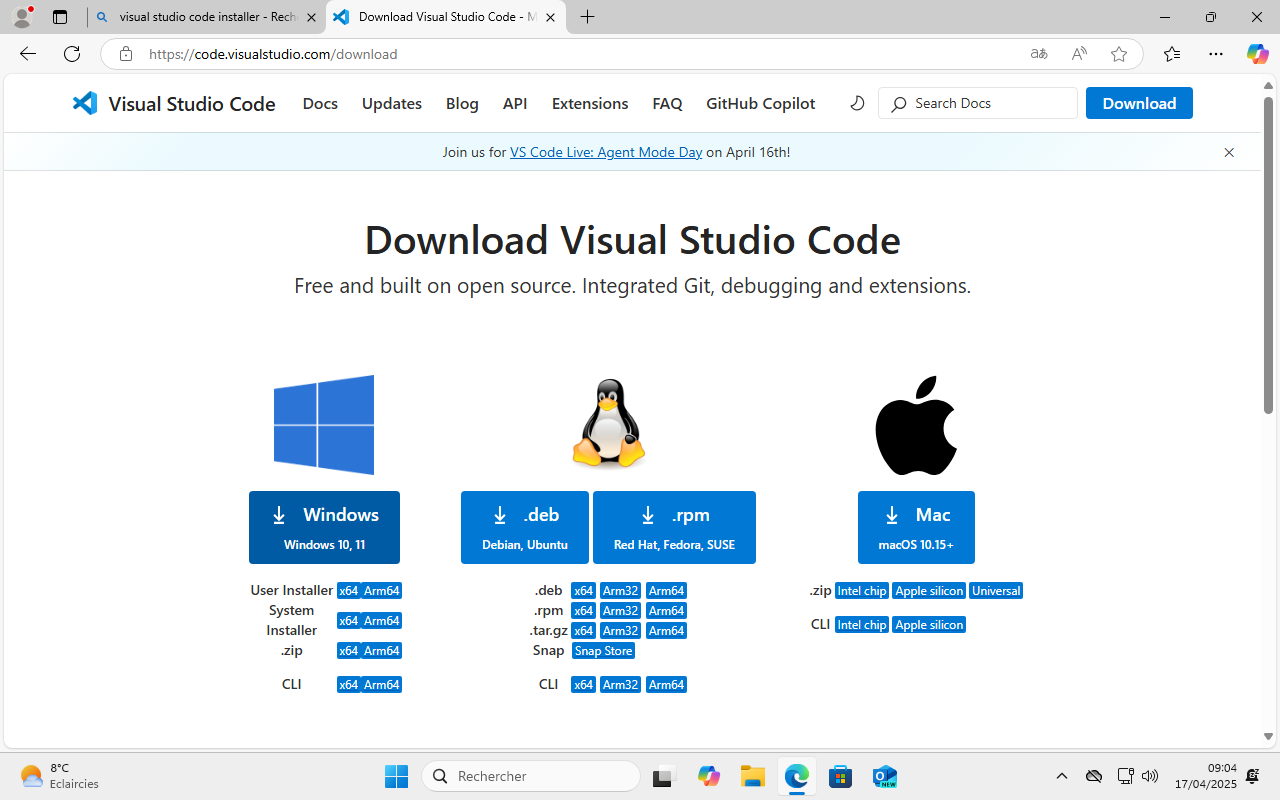
Task: Select Arm64 for Windows User Installer
Action: tap(382, 591)
